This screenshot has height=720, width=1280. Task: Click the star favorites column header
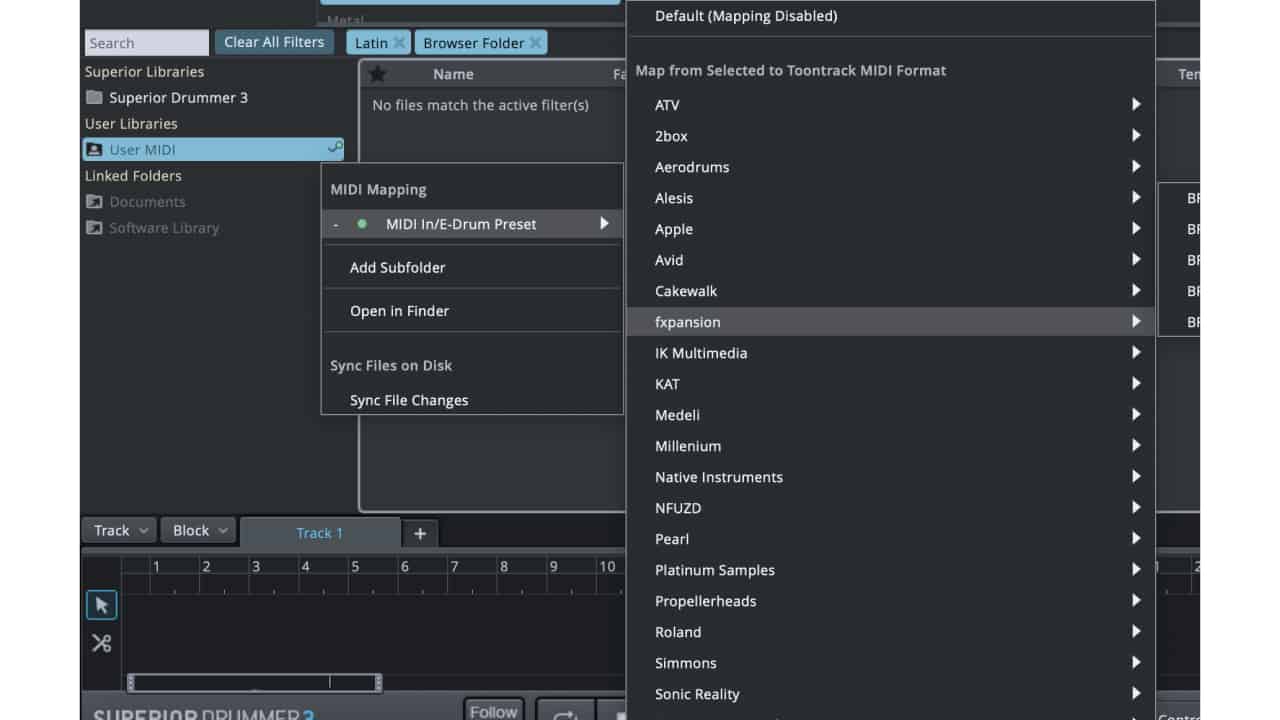(x=377, y=74)
